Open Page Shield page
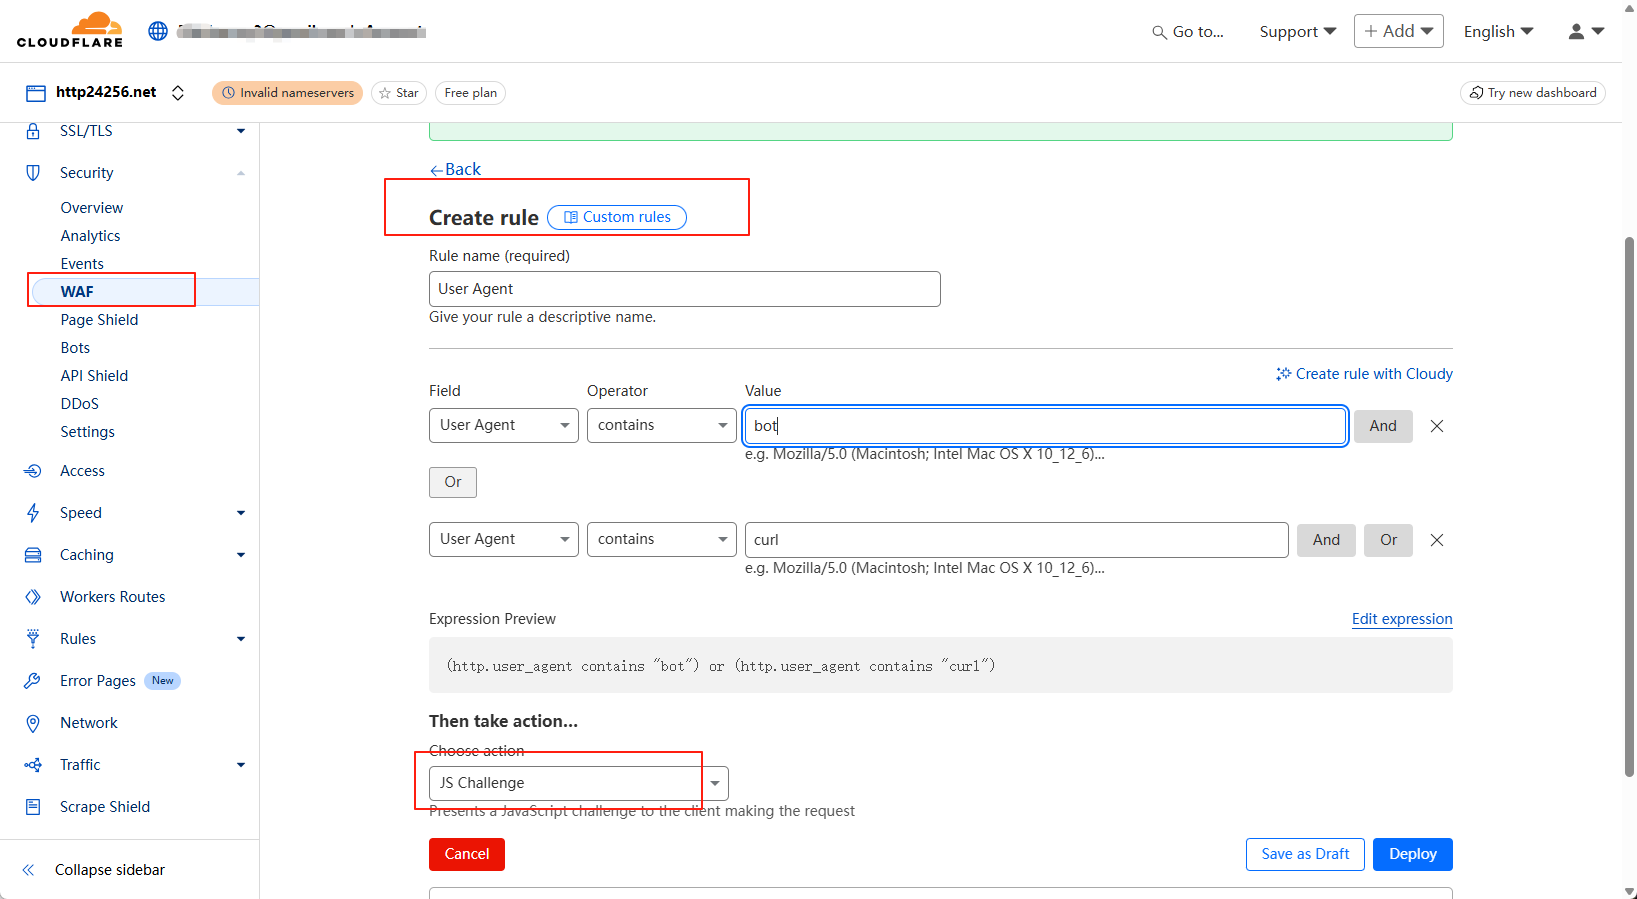Screen dimensions: 1637x899 click(x=99, y=320)
